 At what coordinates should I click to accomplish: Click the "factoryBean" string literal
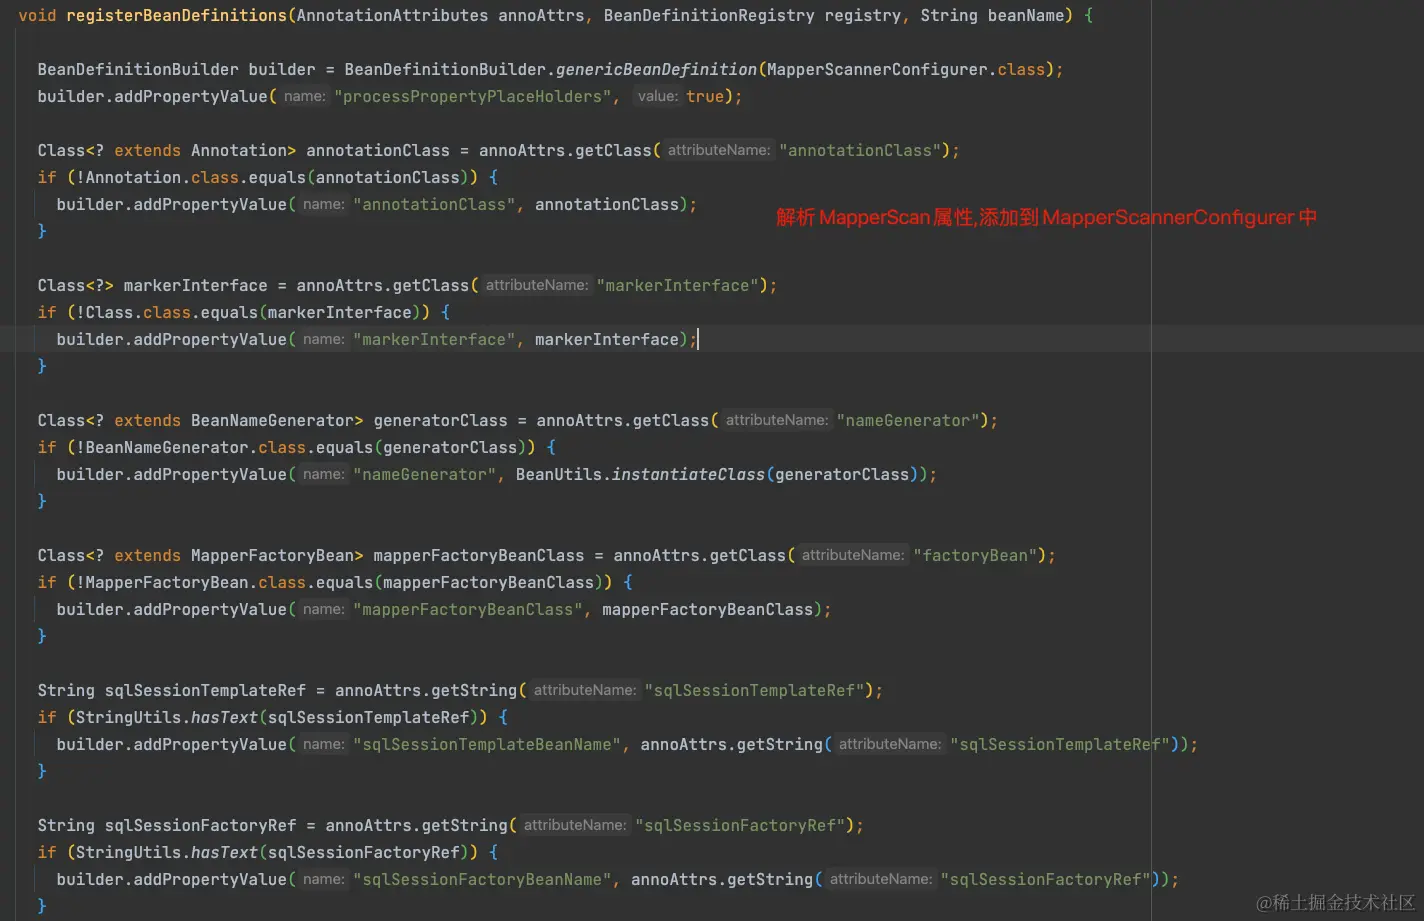975,555
